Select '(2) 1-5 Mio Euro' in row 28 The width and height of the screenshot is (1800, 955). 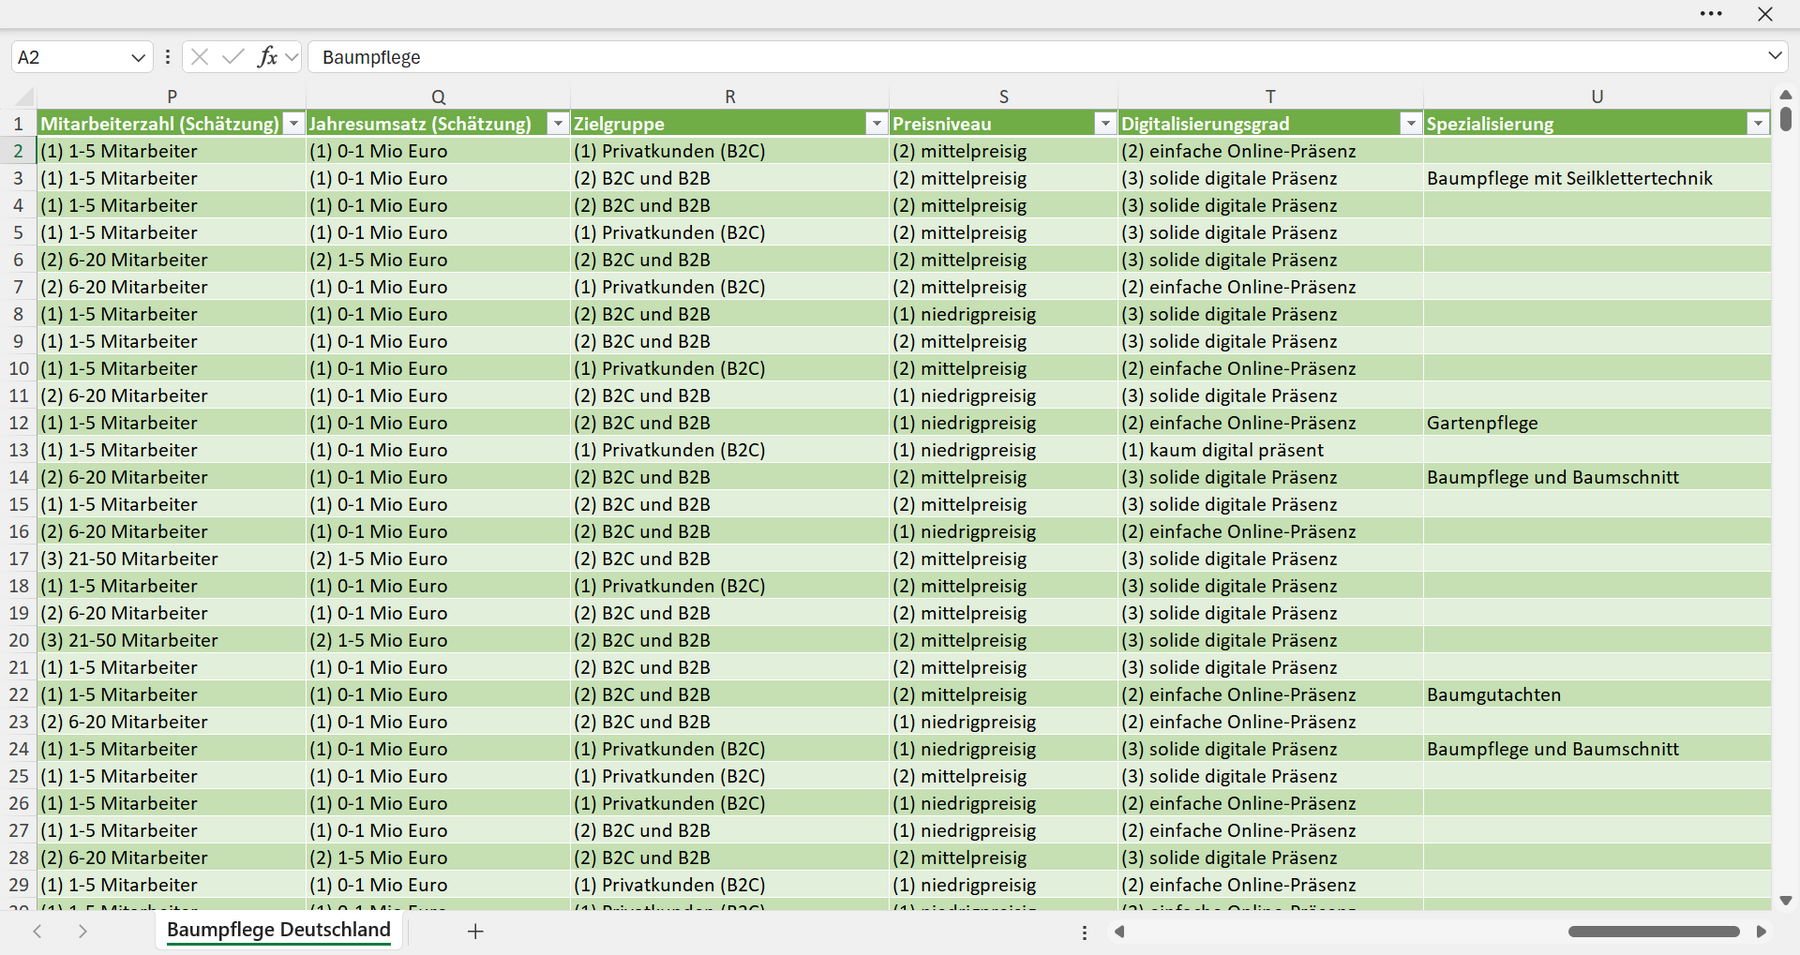438,858
